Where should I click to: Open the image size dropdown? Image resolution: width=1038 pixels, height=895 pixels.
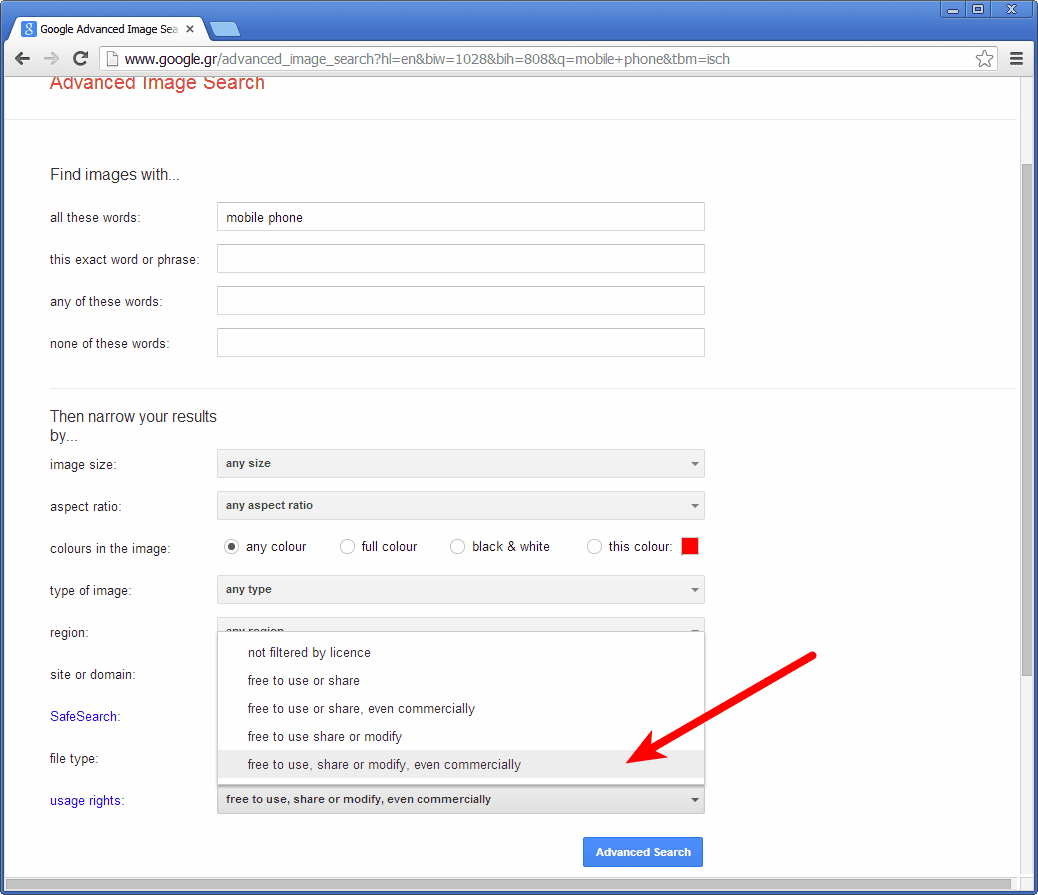point(461,463)
